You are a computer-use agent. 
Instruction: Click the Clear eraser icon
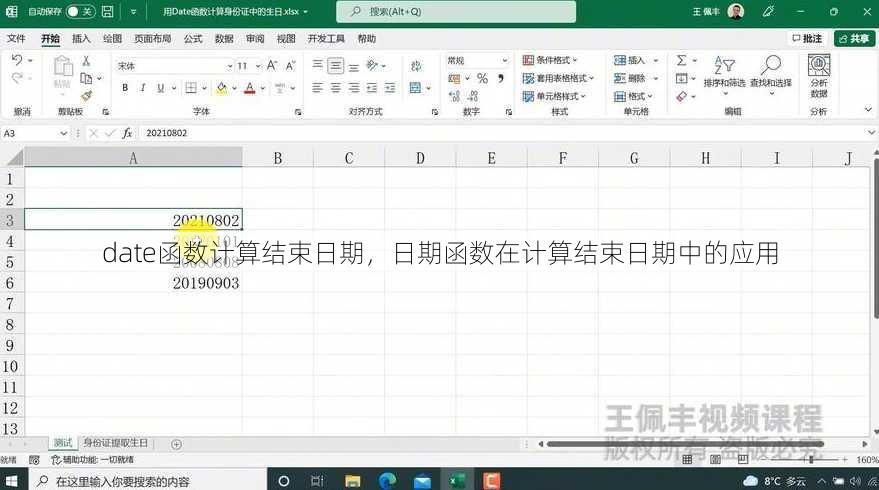point(681,96)
